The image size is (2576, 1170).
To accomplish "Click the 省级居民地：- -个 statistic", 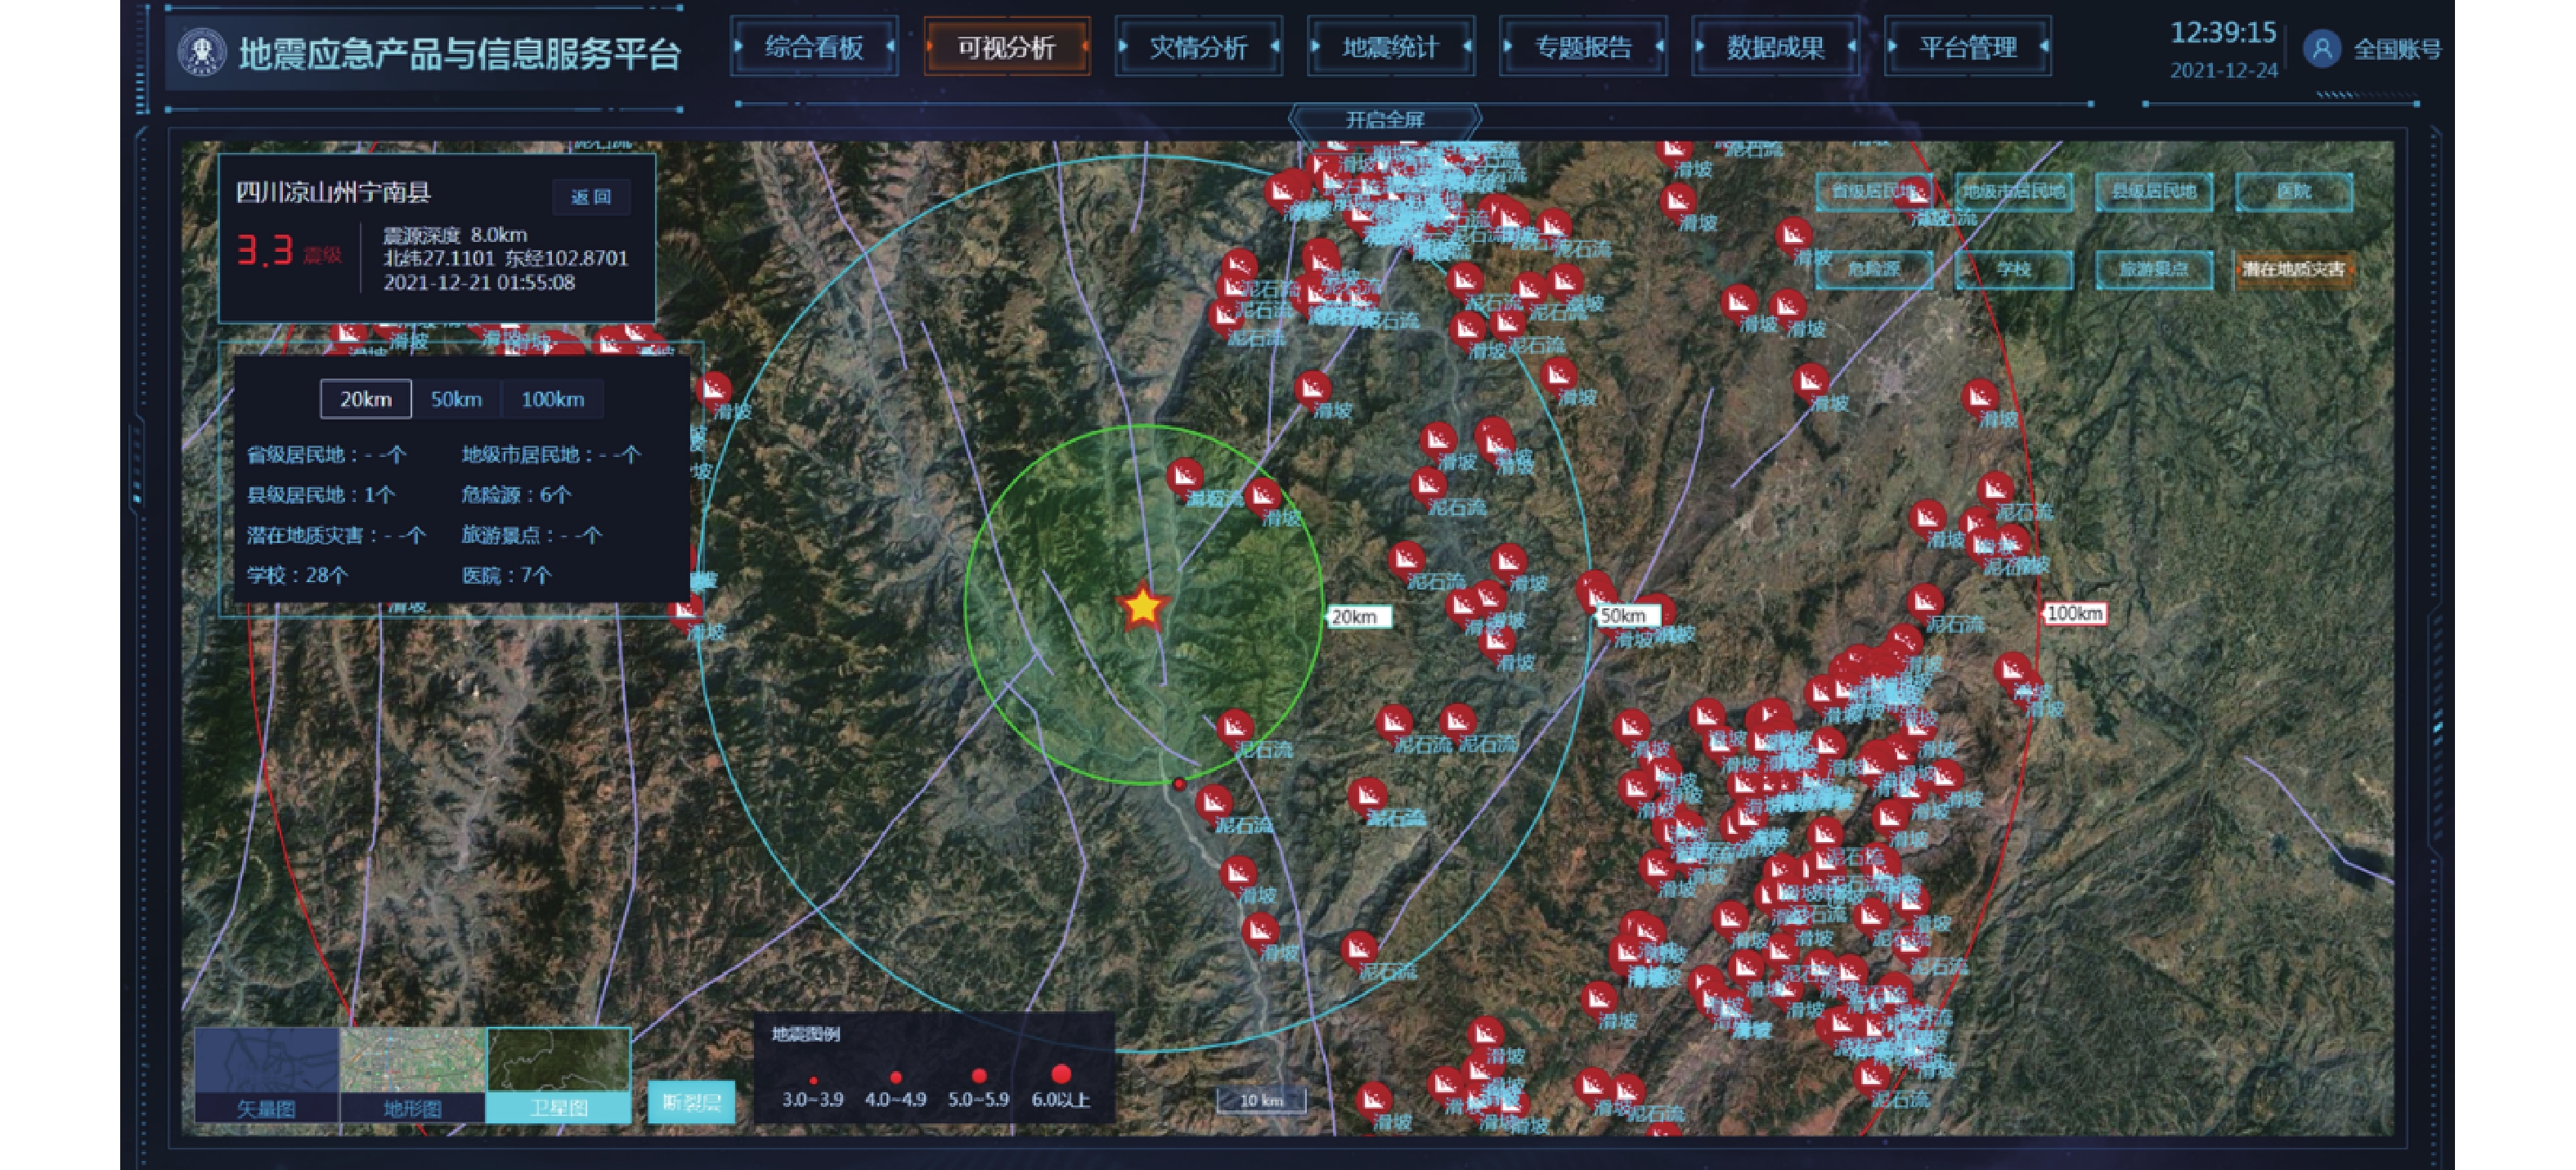I will 326,455.
